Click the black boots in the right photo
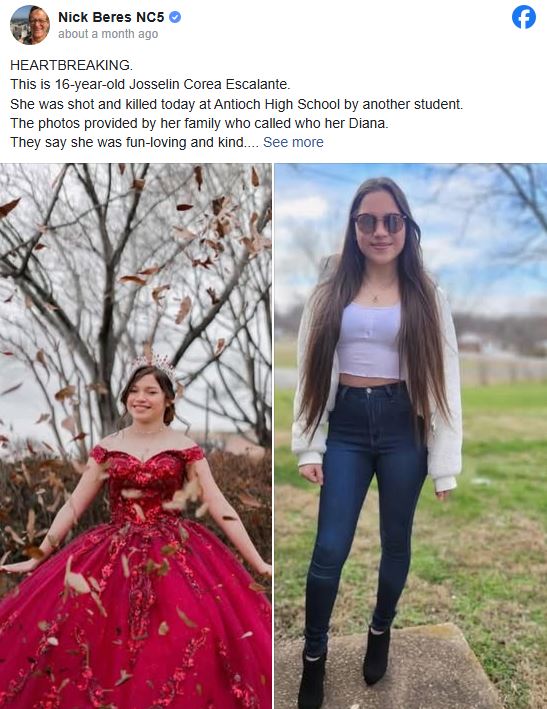The height and width of the screenshot is (709, 547). [344, 665]
